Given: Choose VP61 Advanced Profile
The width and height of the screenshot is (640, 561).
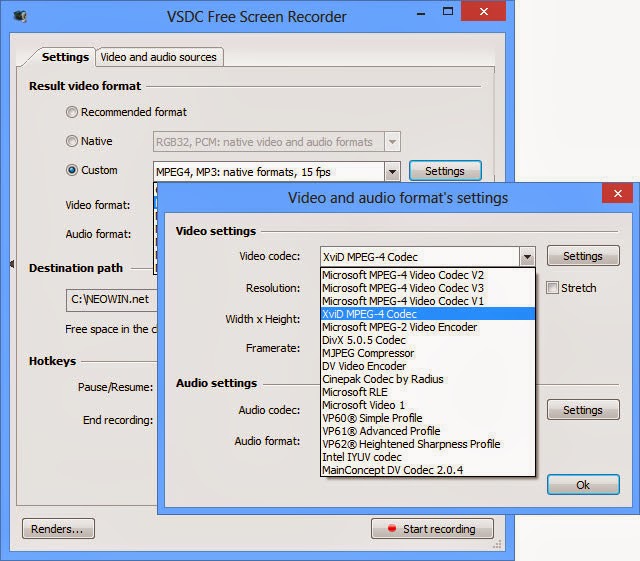Looking at the screenshot, I should [x=428, y=431].
